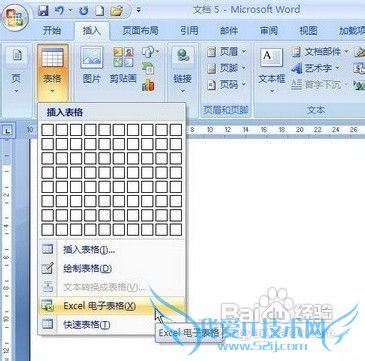Open file folder icon in quick access toolbar
The width and height of the screenshot is (365, 361).
point(116,11)
